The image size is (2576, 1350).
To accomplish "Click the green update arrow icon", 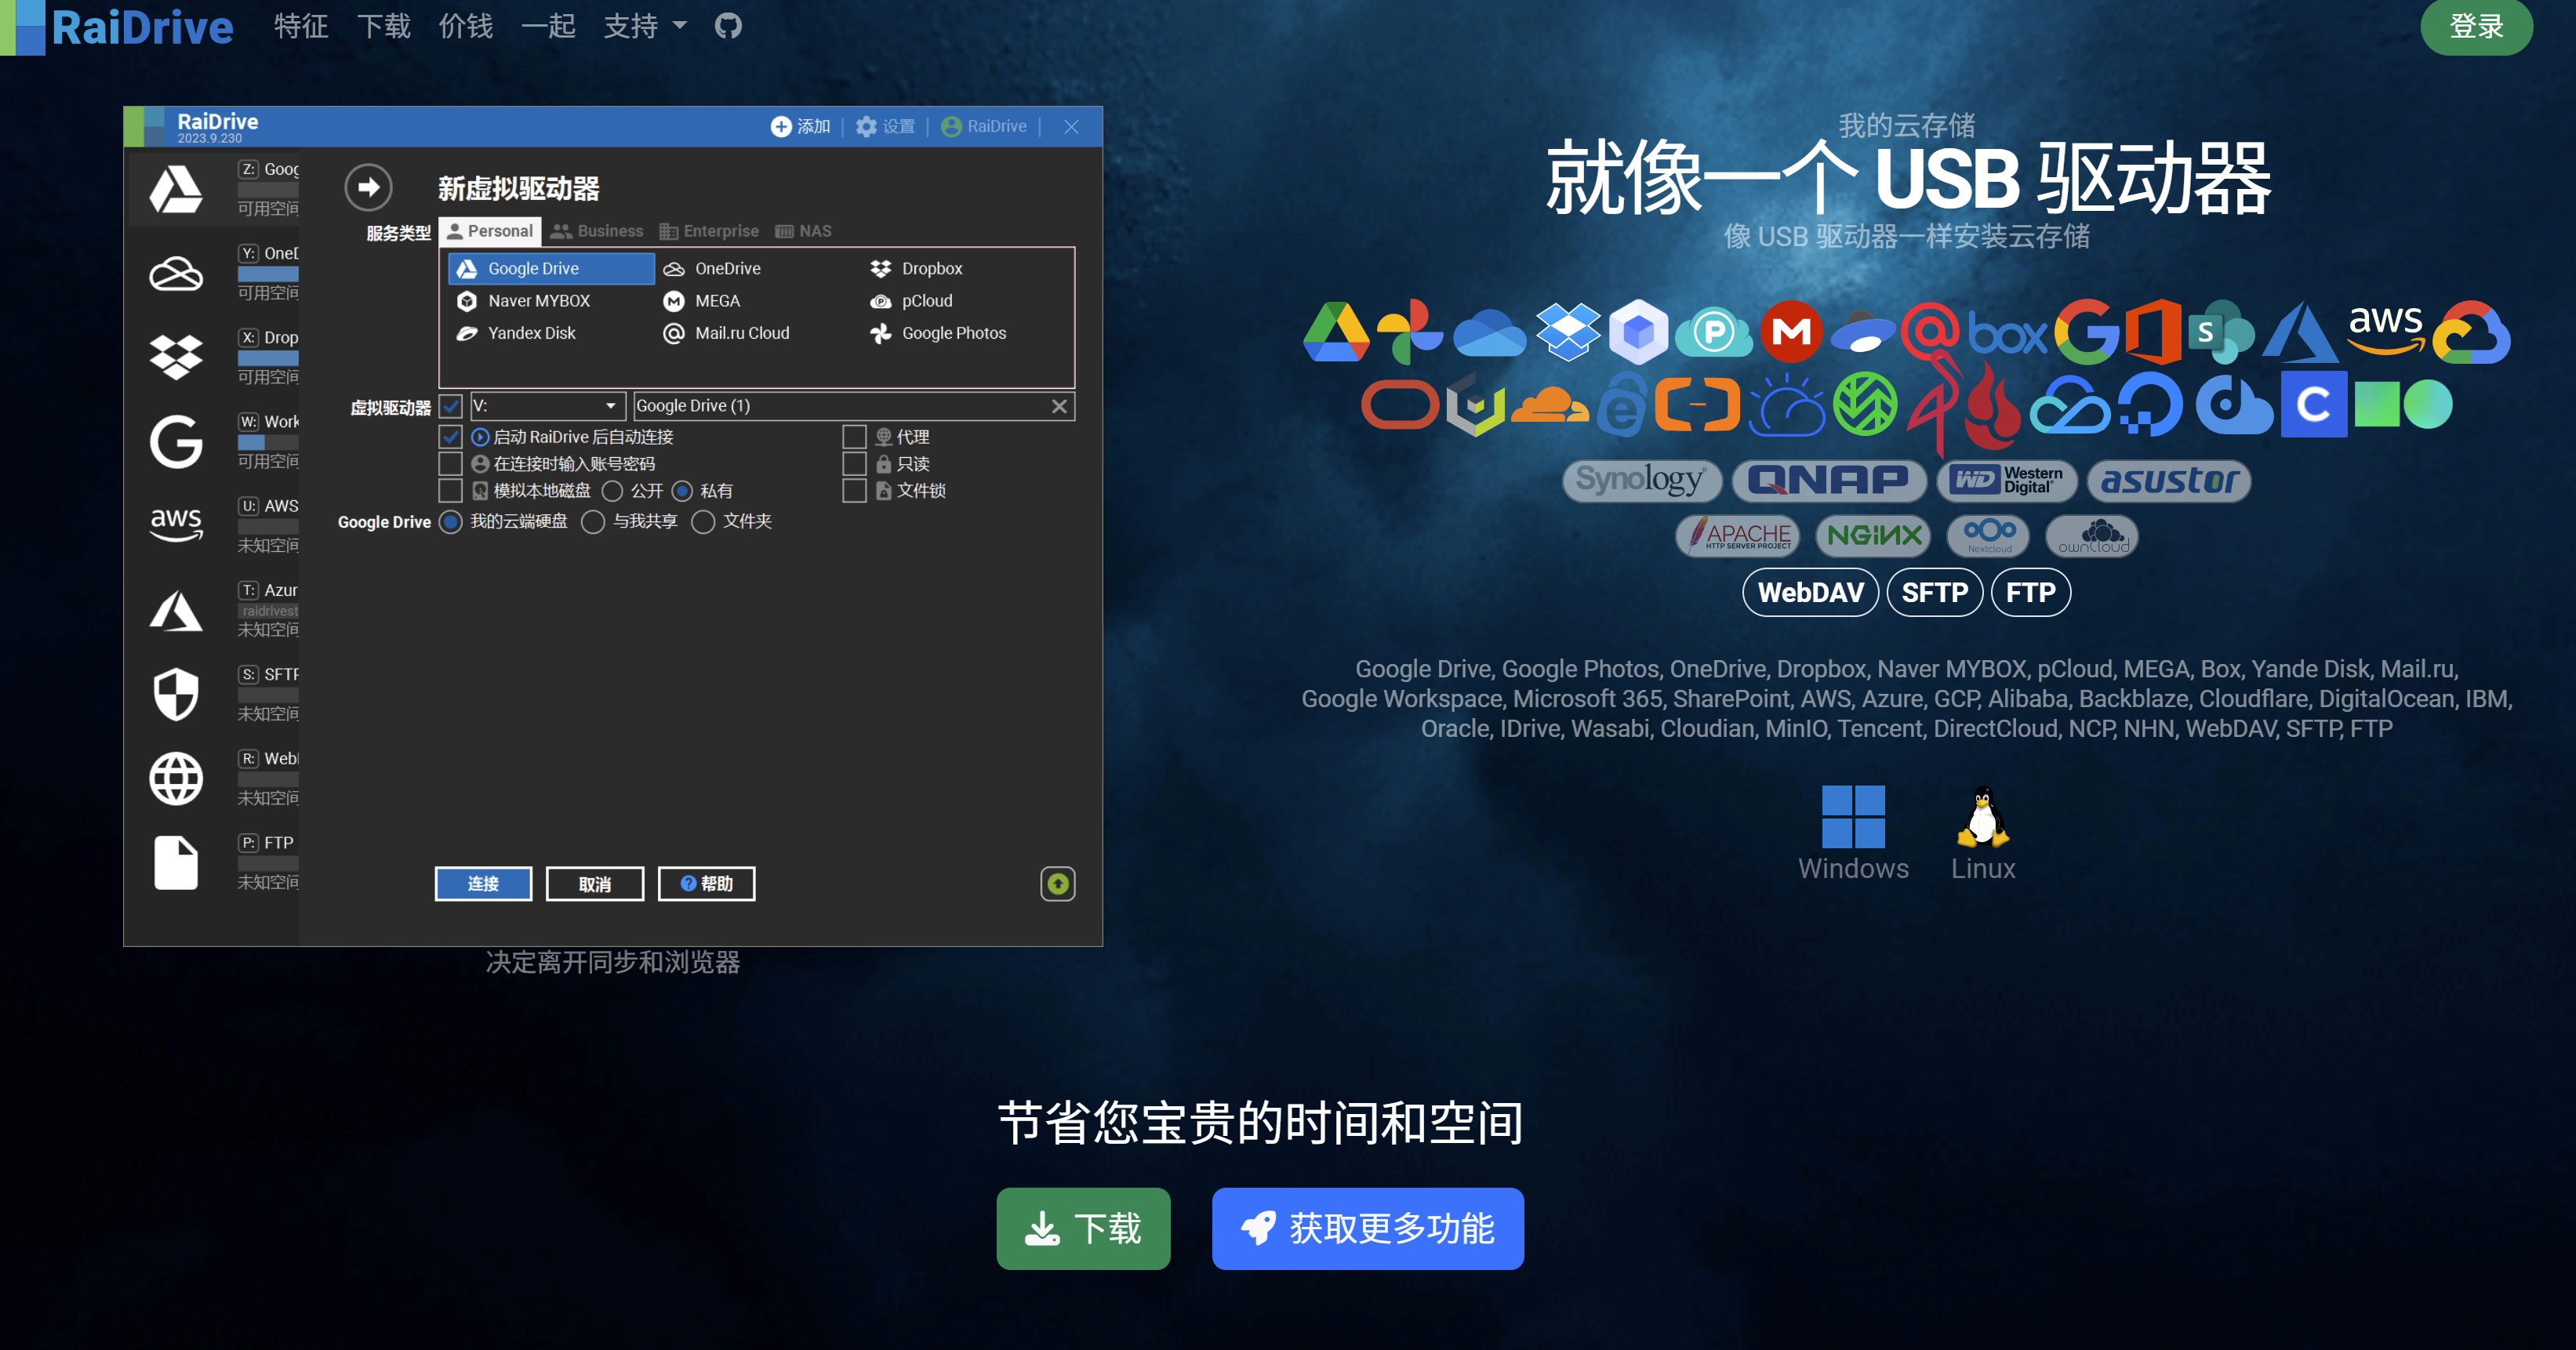I will [x=1057, y=884].
